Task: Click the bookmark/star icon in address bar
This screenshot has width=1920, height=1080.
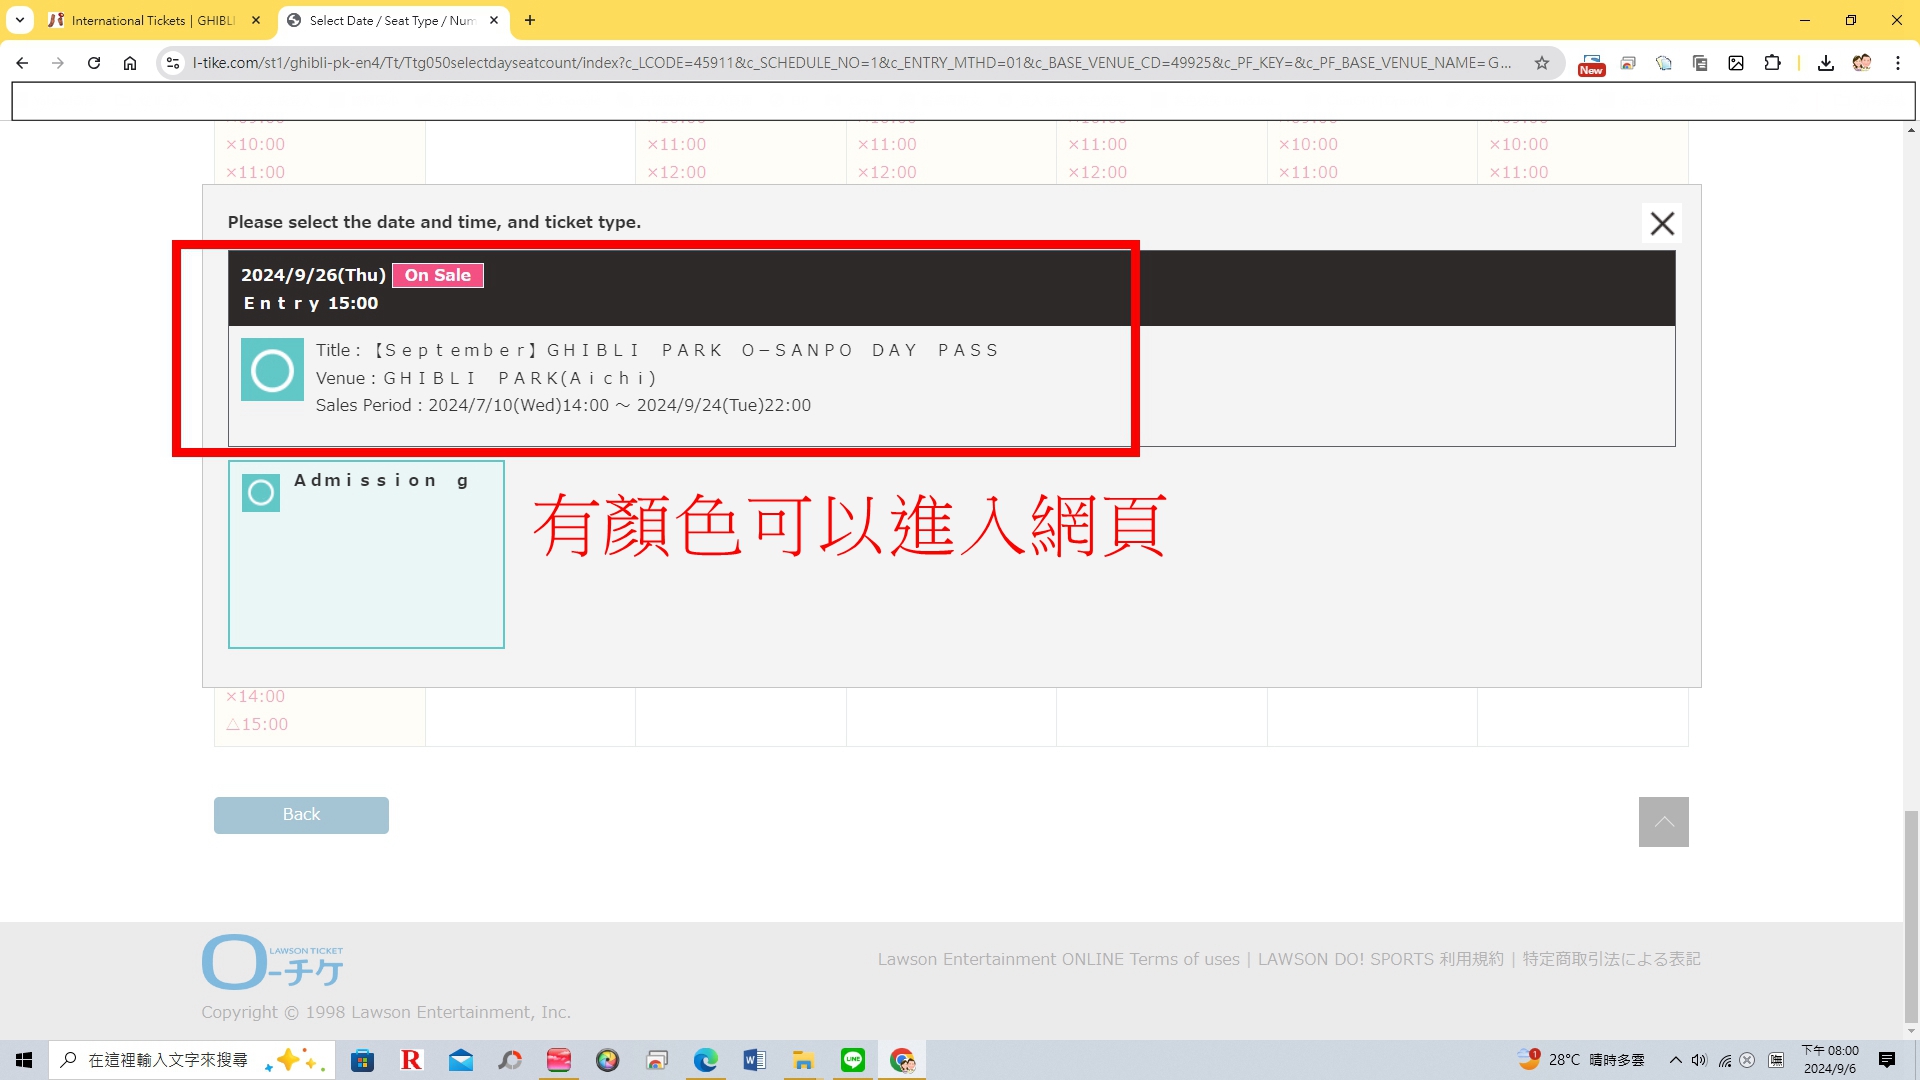Action: (1545, 62)
